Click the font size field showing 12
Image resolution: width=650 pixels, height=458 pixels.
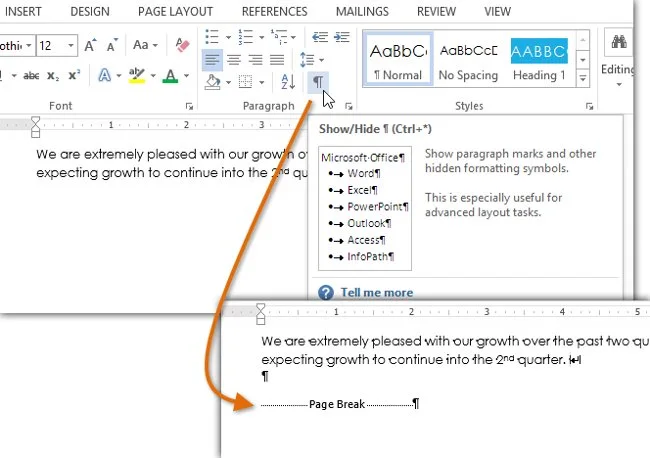(x=51, y=45)
